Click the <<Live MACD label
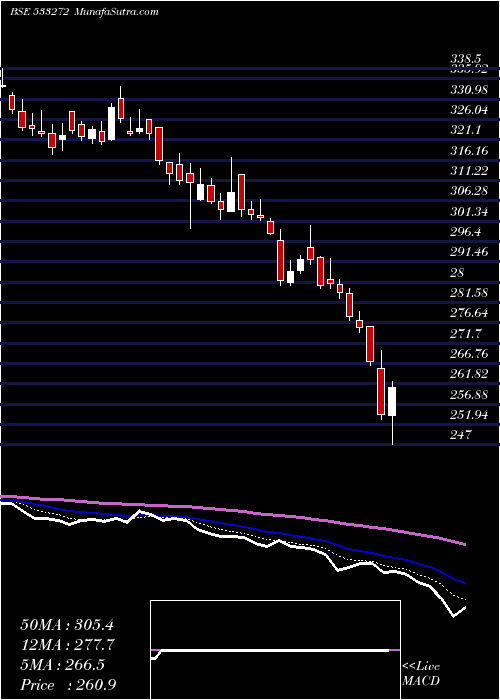 click(x=421, y=674)
